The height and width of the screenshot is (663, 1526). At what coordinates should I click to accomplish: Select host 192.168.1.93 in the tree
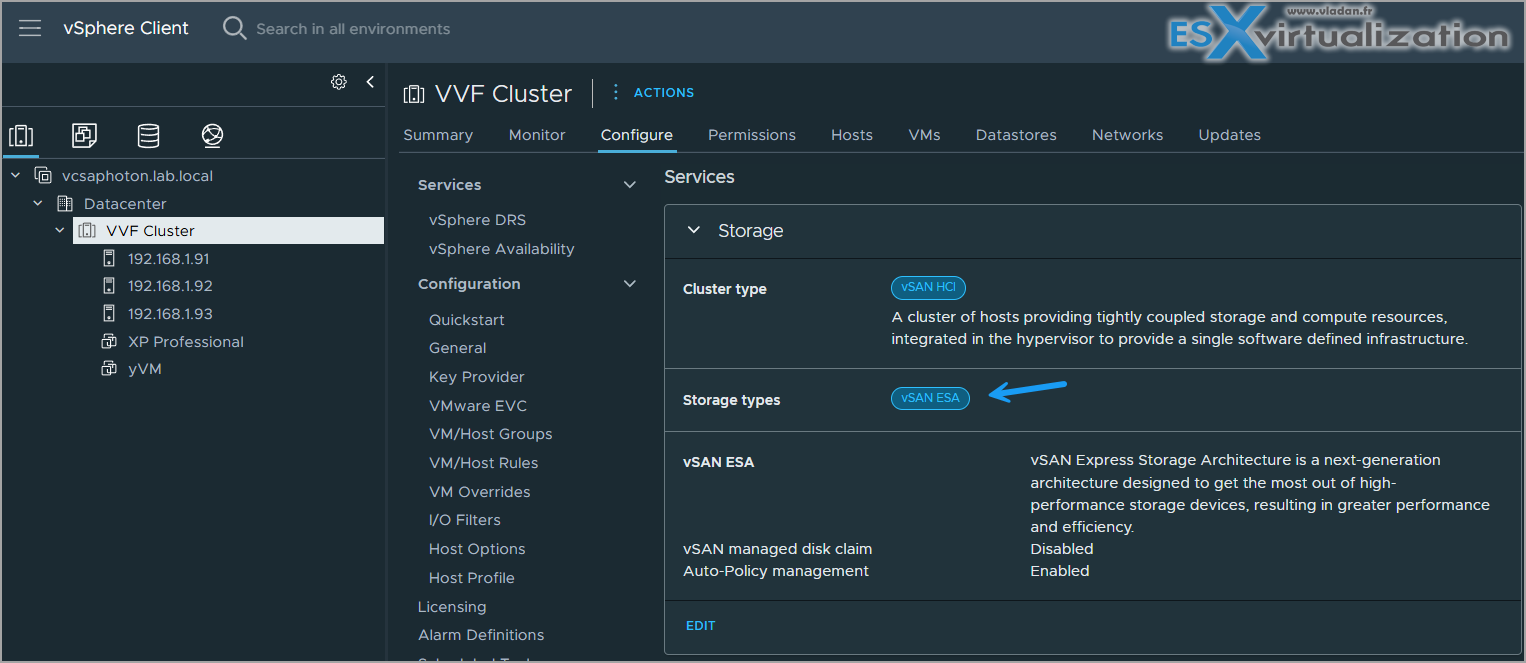(x=170, y=314)
